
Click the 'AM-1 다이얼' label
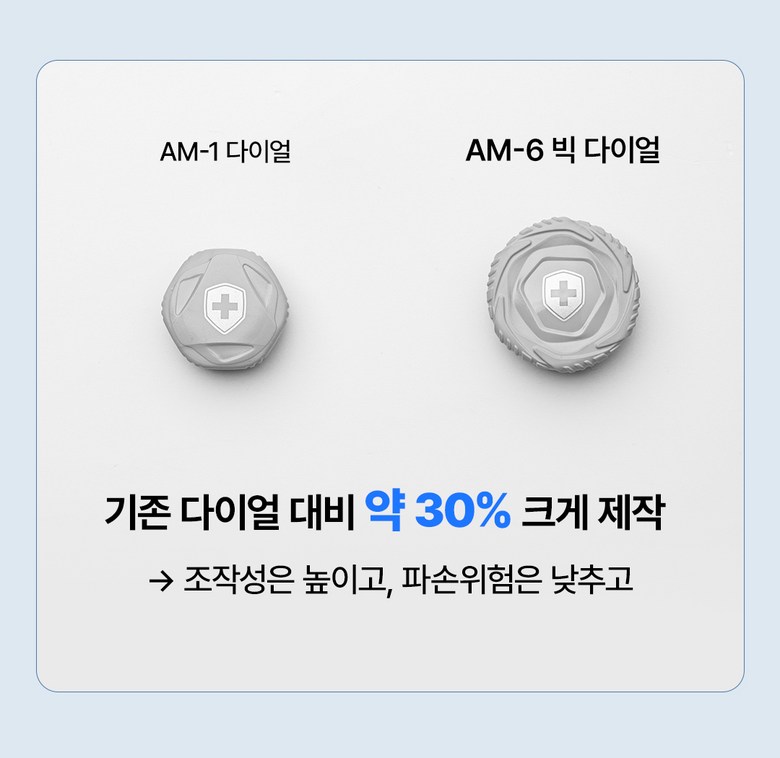[x=225, y=151]
